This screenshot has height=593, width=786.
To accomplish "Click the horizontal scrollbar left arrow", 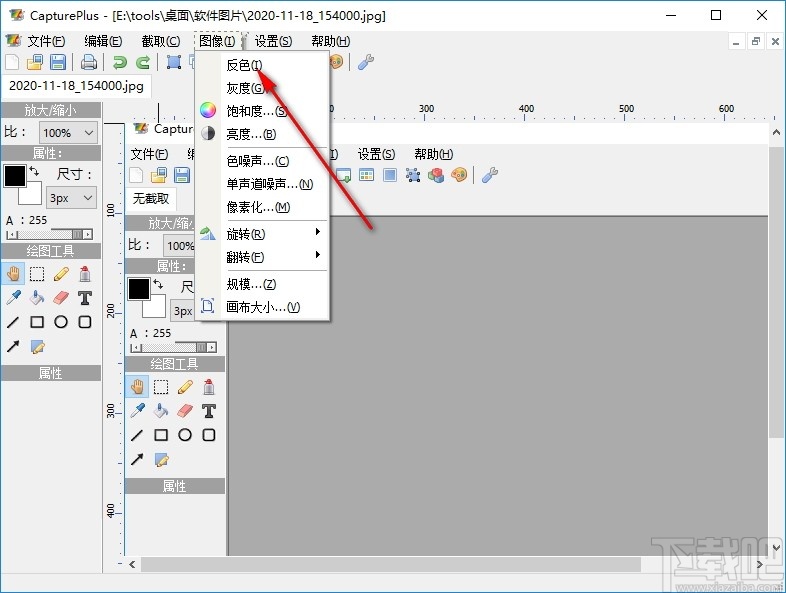I will tap(132, 564).
